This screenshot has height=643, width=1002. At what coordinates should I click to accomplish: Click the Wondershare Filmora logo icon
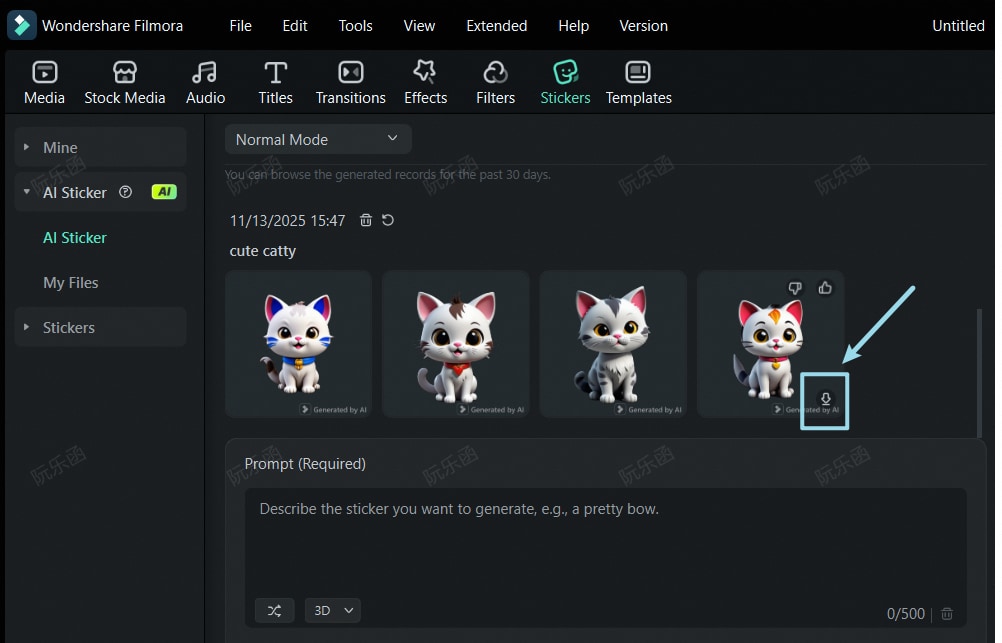click(21, 26)
